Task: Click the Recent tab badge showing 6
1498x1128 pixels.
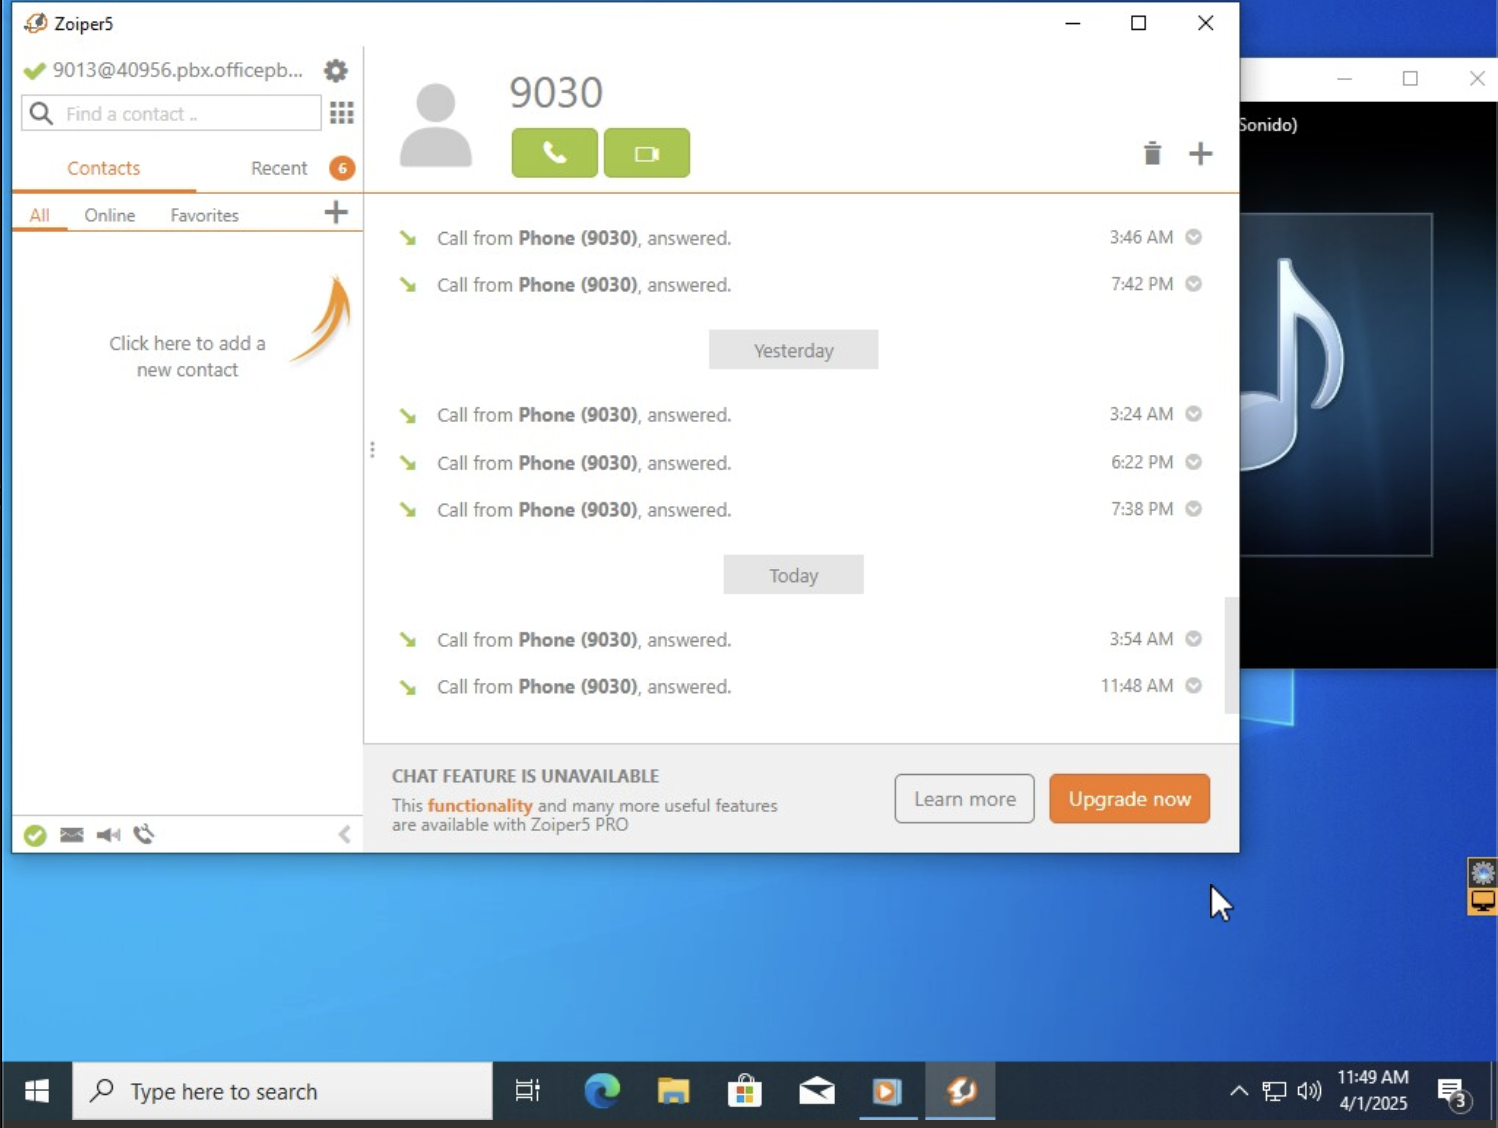Action: tap(342, 168)
